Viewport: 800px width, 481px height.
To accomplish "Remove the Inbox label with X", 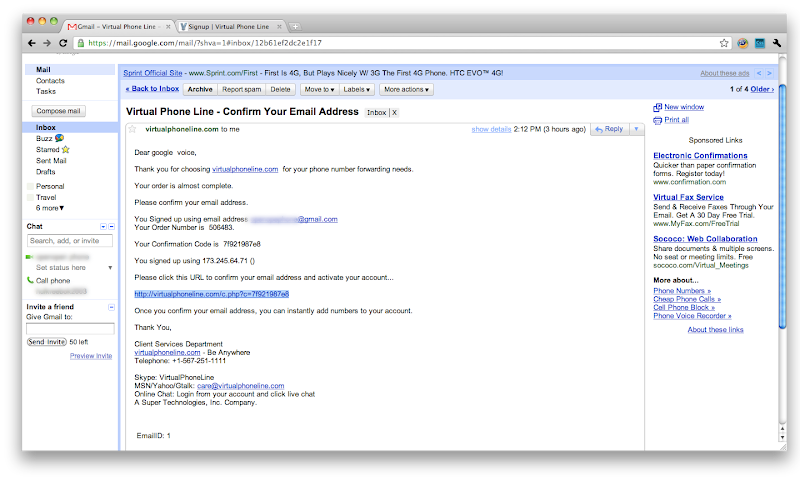I will (x=394, y=113).
